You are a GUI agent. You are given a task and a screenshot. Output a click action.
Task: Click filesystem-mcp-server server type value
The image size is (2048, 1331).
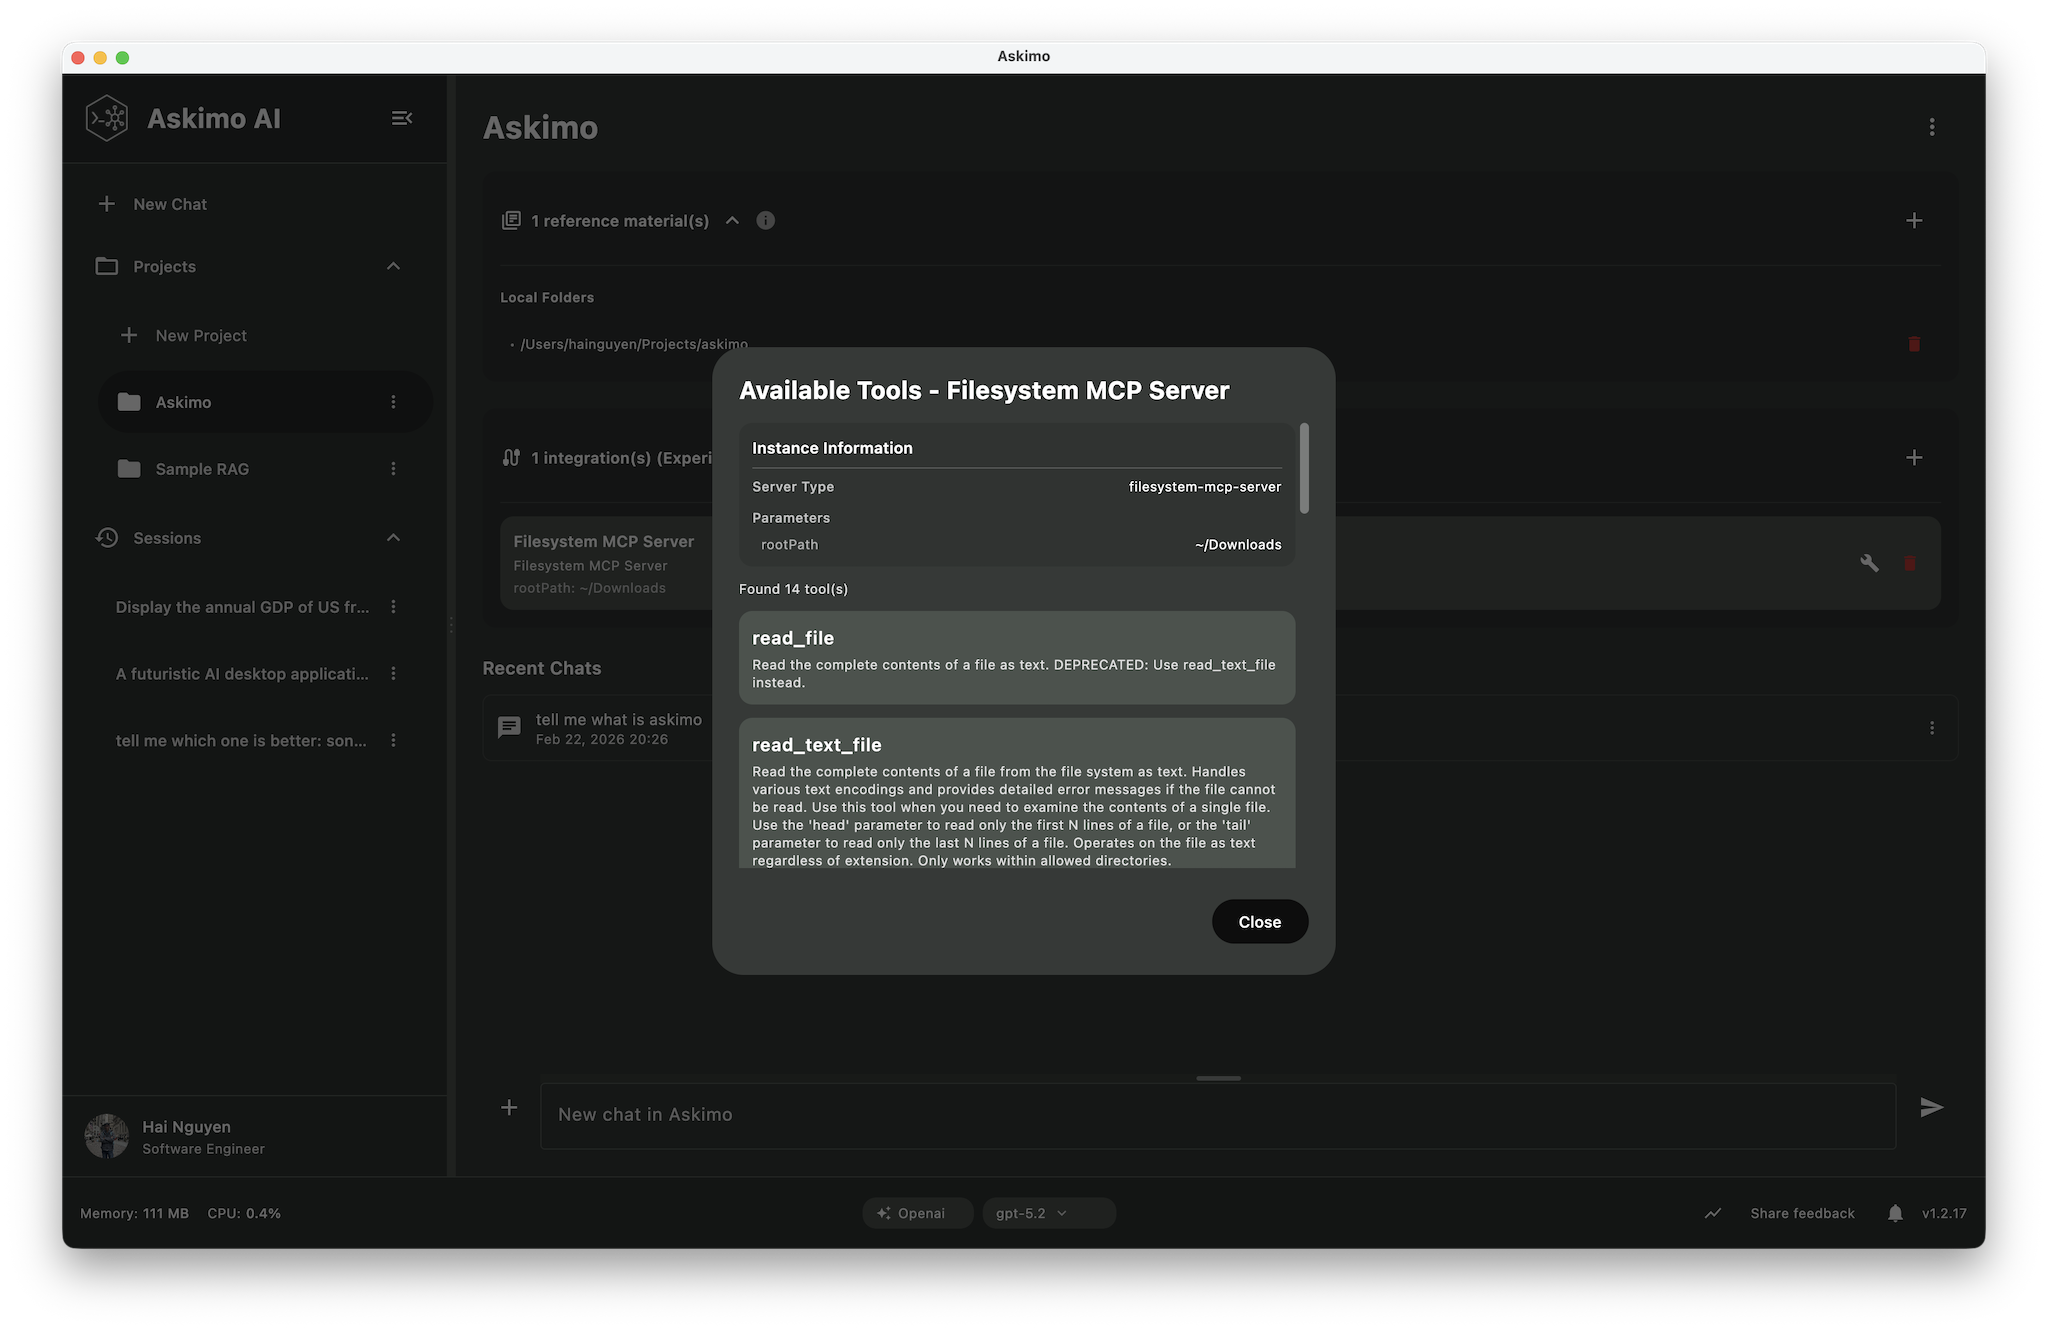click(x=1205, y=487)
